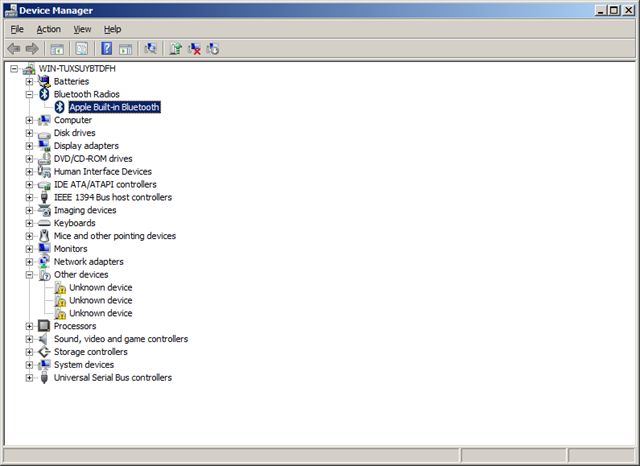Click the blue Help question-mark icon
This screenshot has height=466, width=640.
(107, 49)
